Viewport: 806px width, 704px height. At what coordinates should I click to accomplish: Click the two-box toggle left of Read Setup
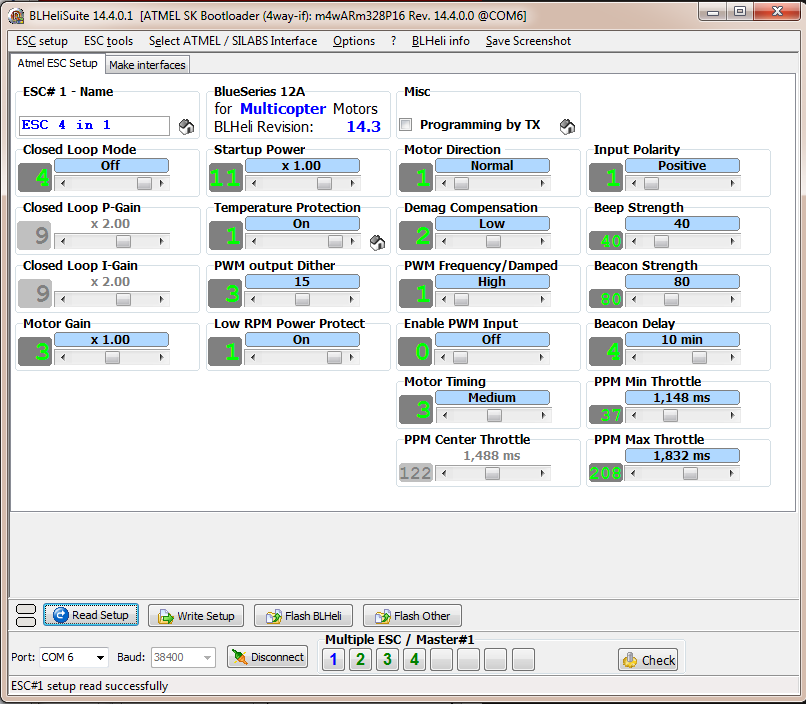click(x=26, y=615)
